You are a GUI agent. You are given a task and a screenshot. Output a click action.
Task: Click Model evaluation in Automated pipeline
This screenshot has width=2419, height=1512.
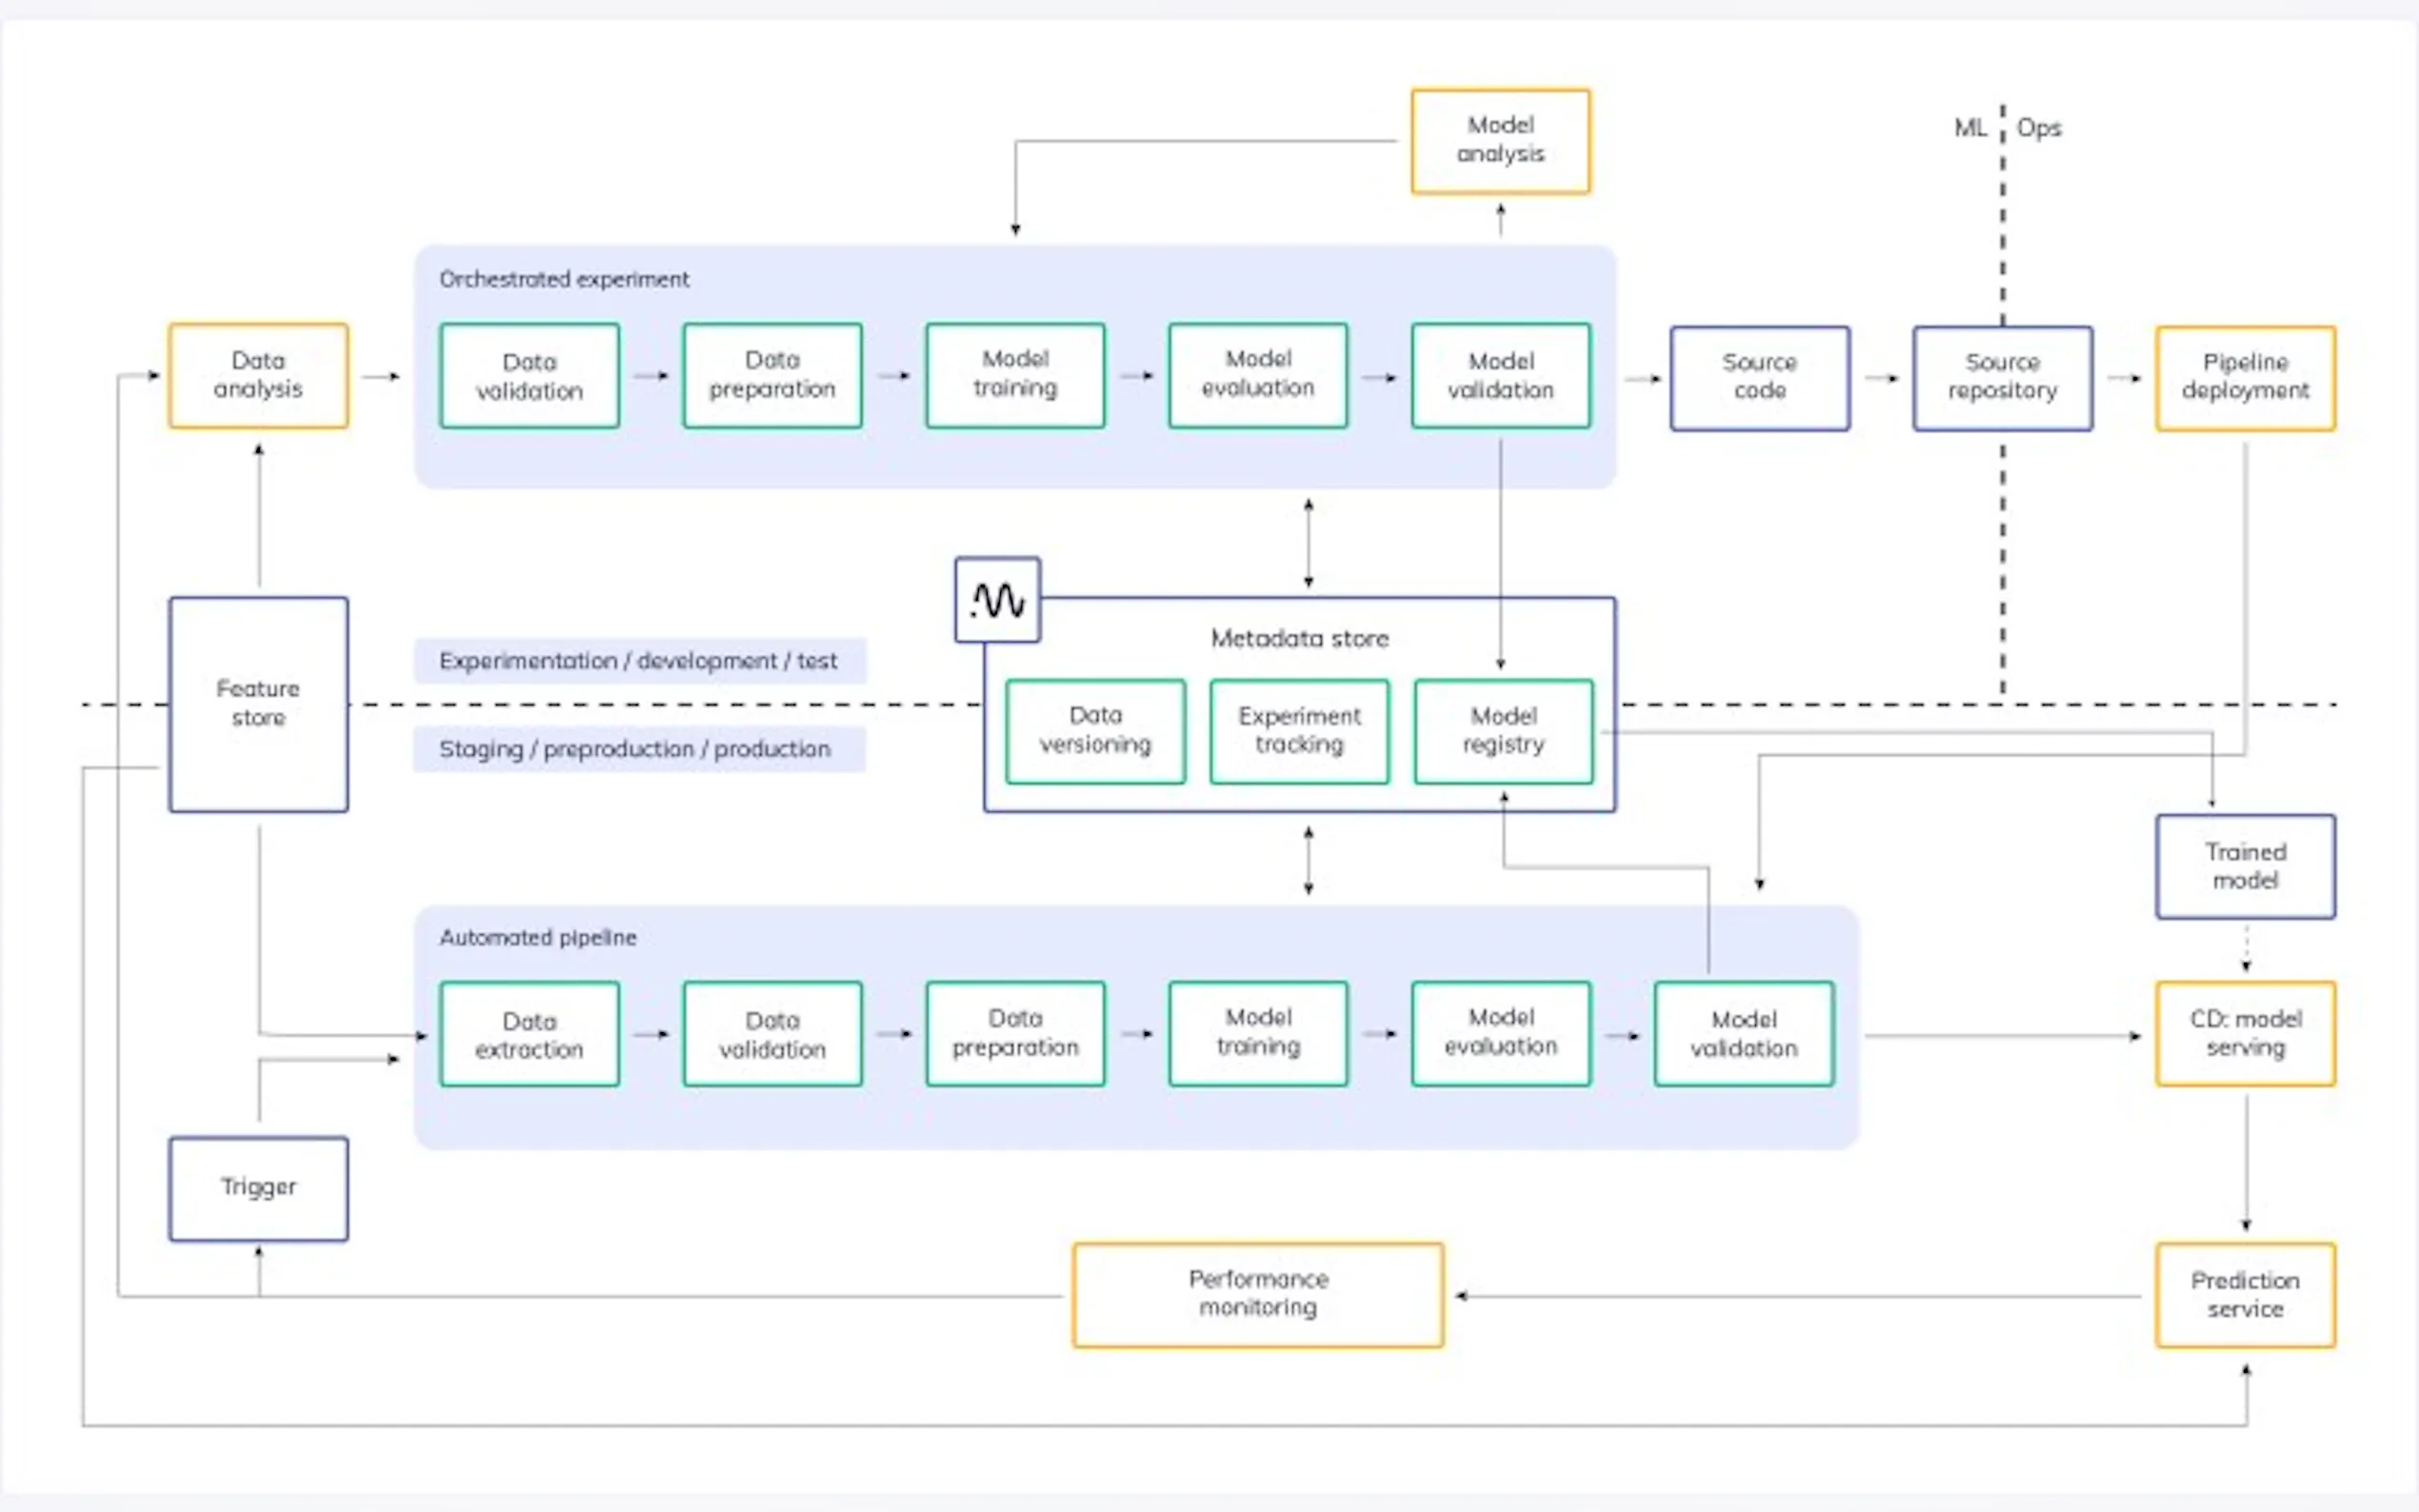coord(1500,1034)
